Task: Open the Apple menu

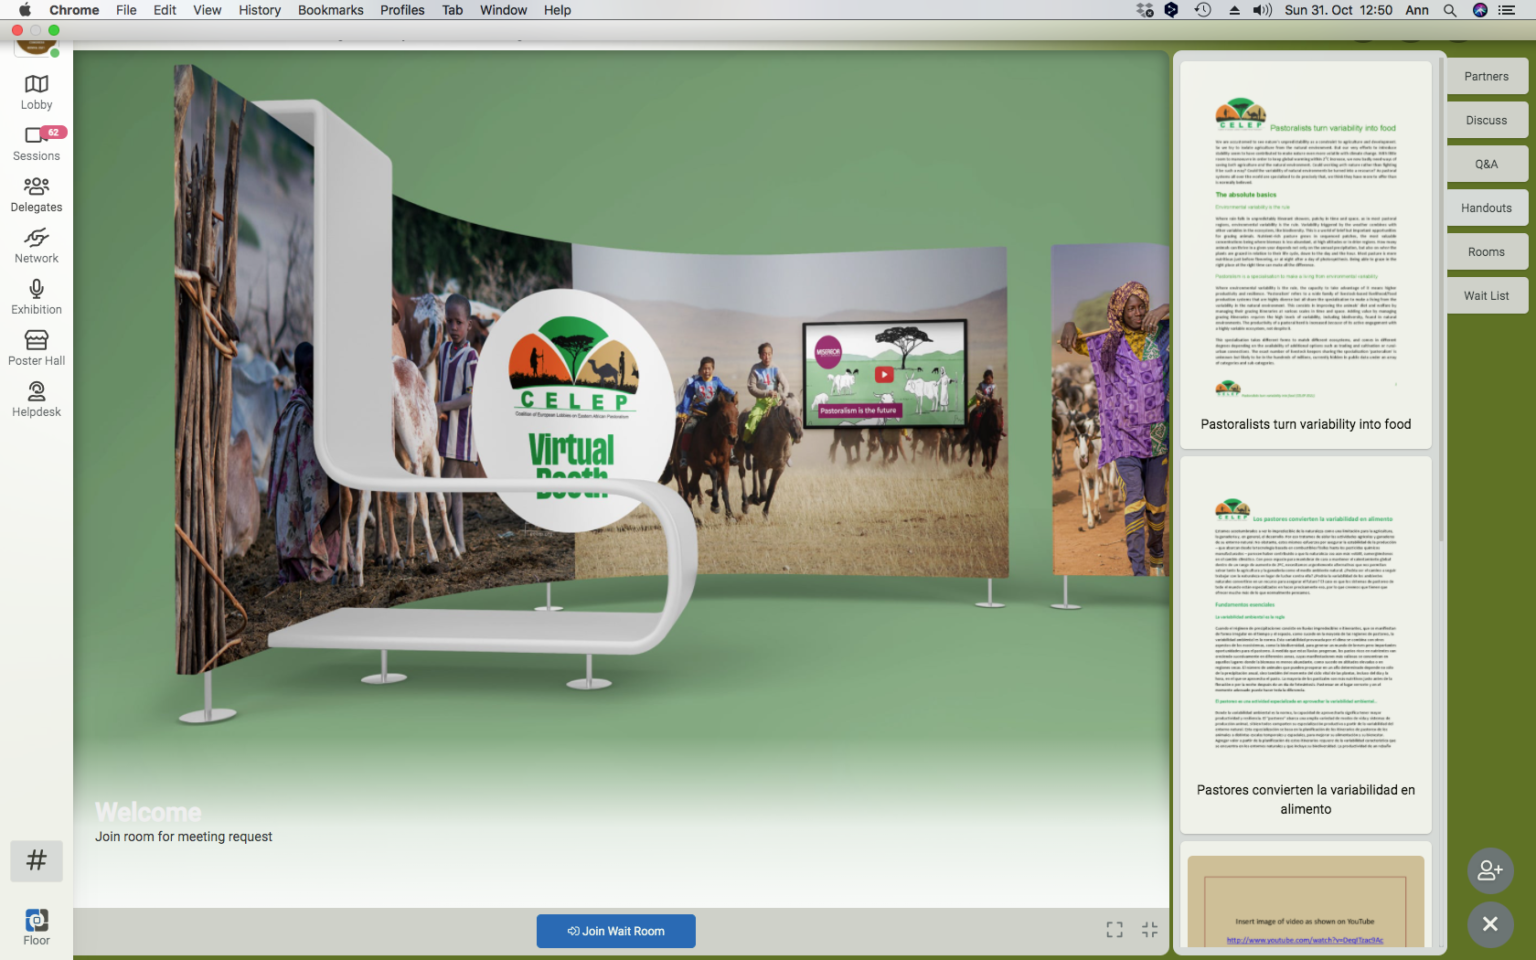Action: coord(25,10)
